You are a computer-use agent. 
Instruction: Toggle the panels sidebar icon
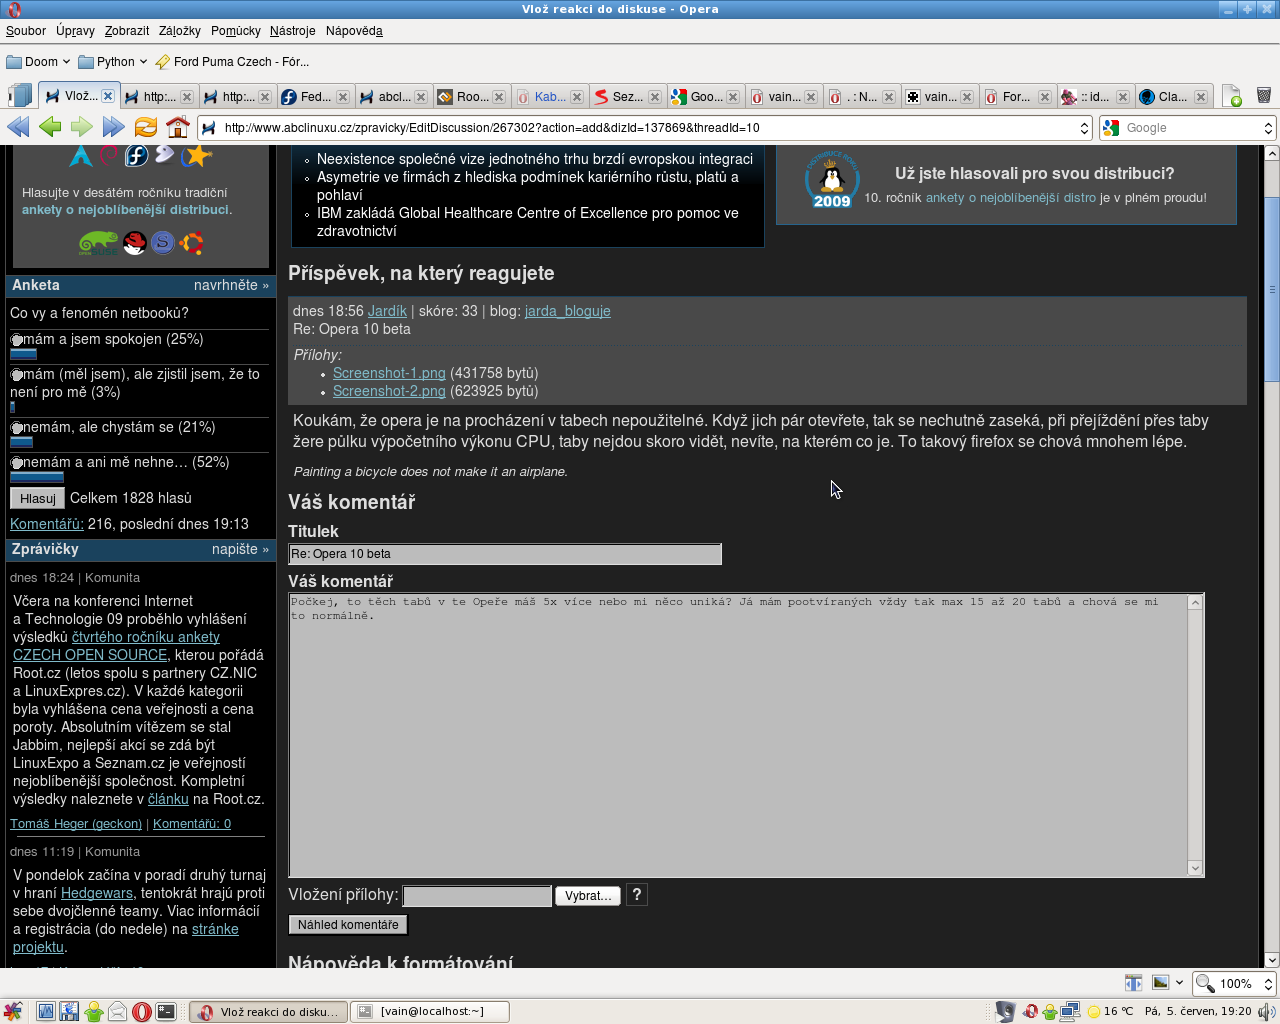[19, 96]
